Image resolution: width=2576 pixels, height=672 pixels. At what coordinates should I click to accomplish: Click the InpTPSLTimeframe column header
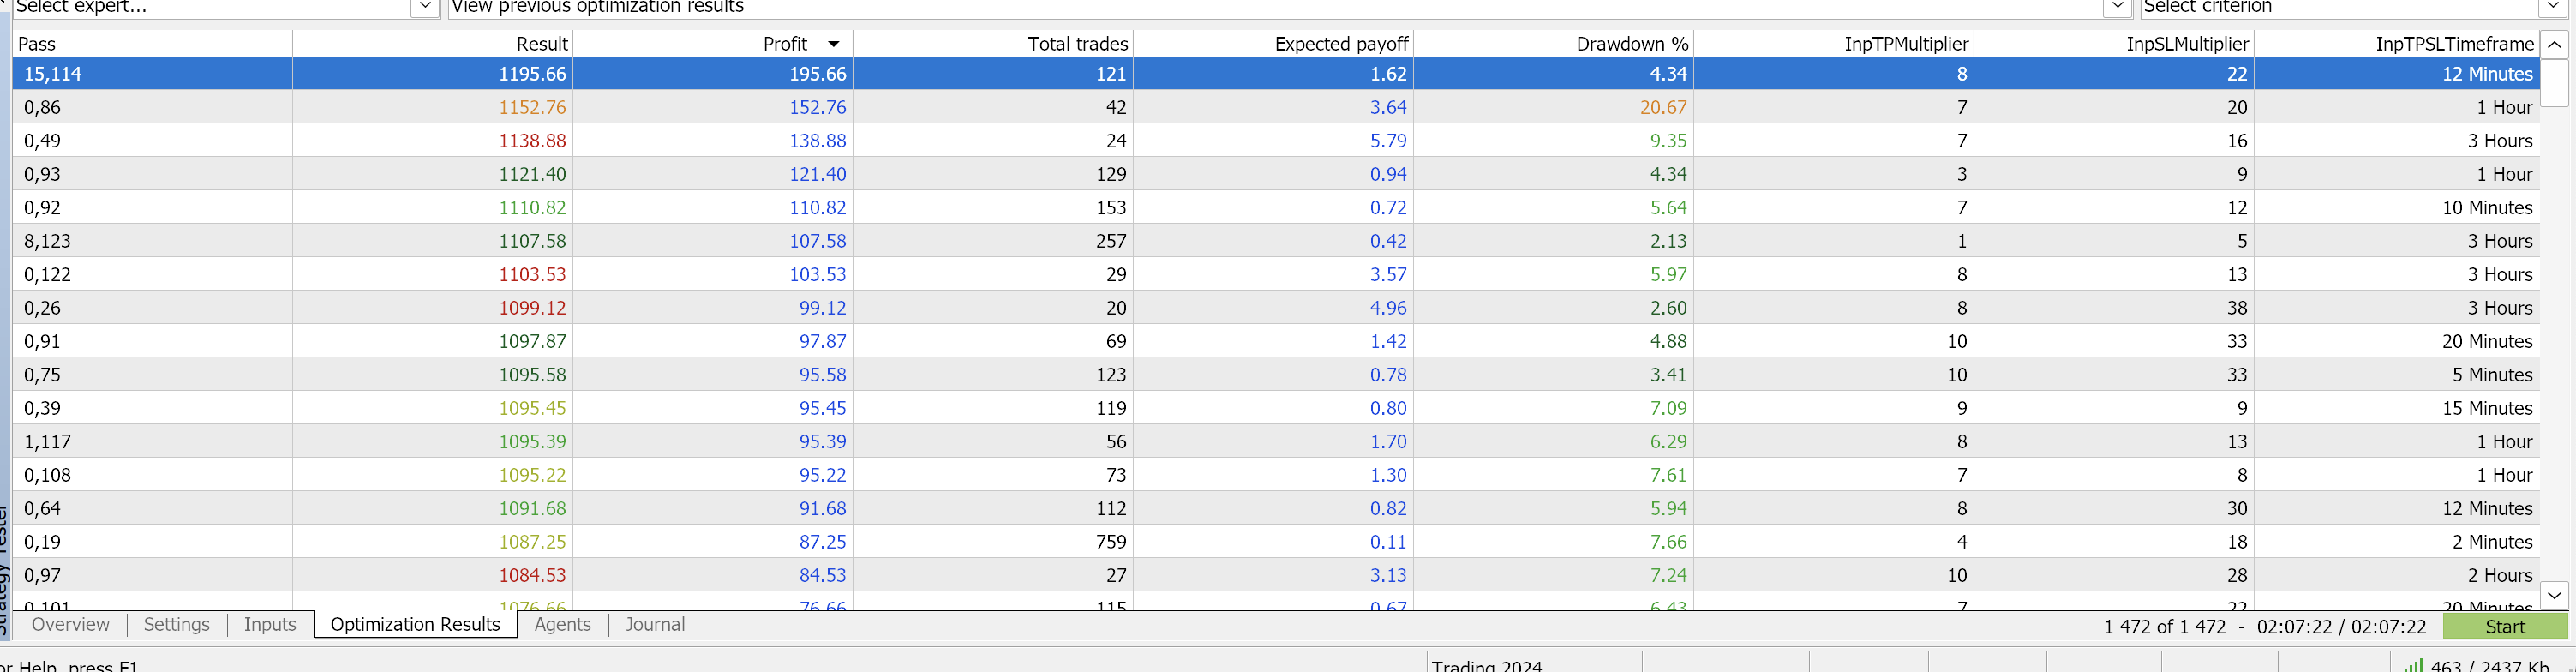tap(2454, 44)
